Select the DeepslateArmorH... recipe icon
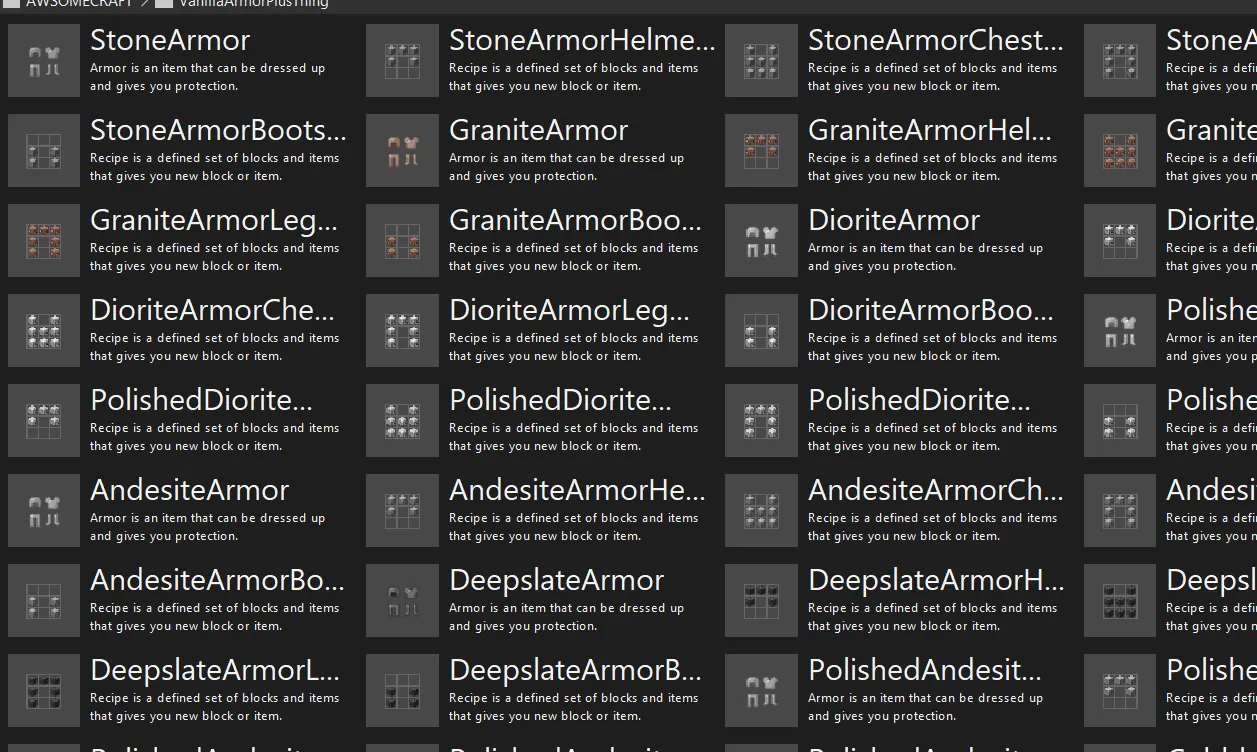Viewport: 1257px width, 752px height. (762, 601)
